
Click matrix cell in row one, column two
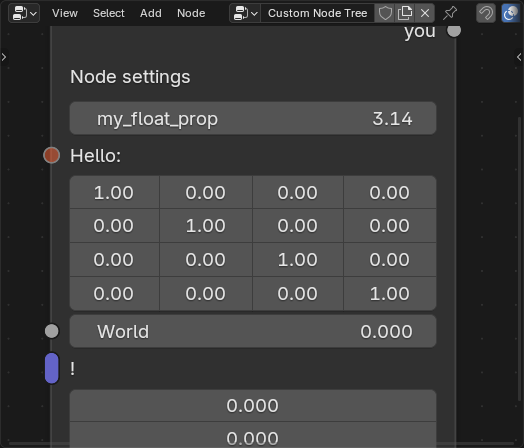(206, 192)
